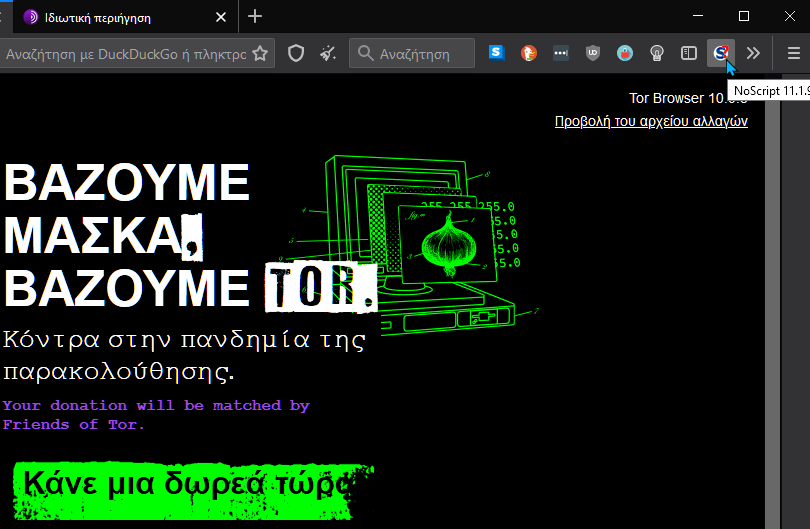
Task: Open the security level shield icon
Action: click(x=295, y=53)
